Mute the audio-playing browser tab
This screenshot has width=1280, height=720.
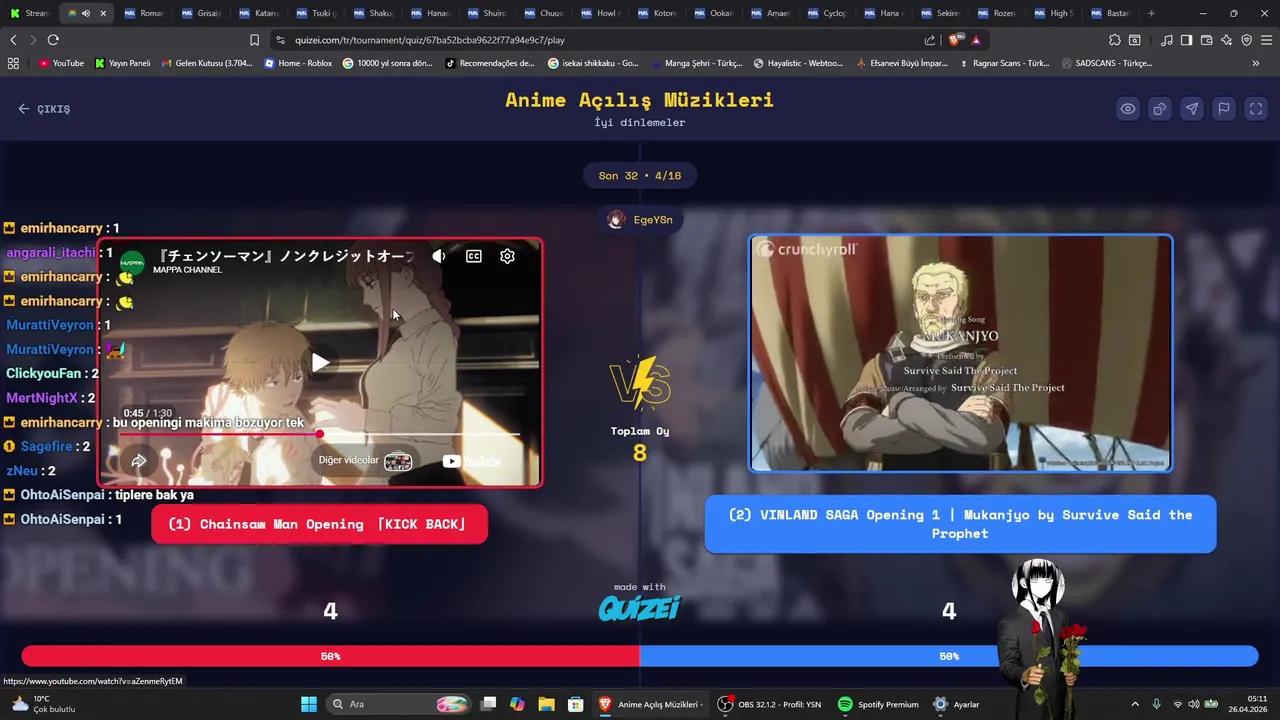coord(86,13)
